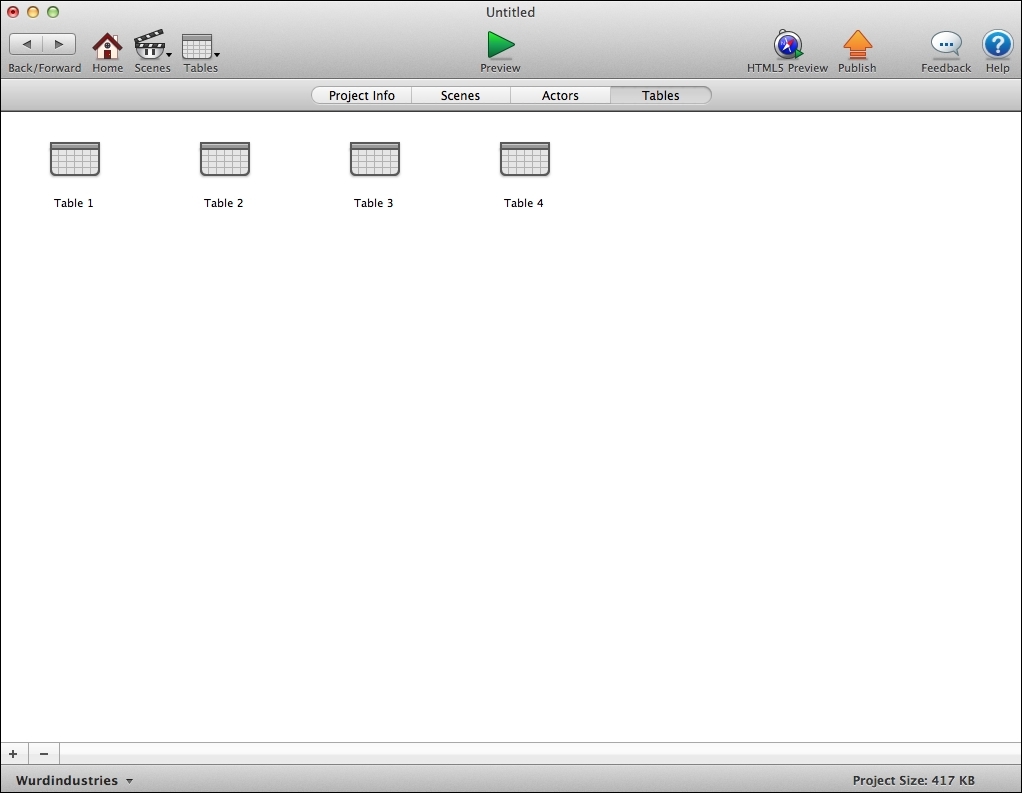Click the Tables grid toolbar icon

tap(197, 46)
